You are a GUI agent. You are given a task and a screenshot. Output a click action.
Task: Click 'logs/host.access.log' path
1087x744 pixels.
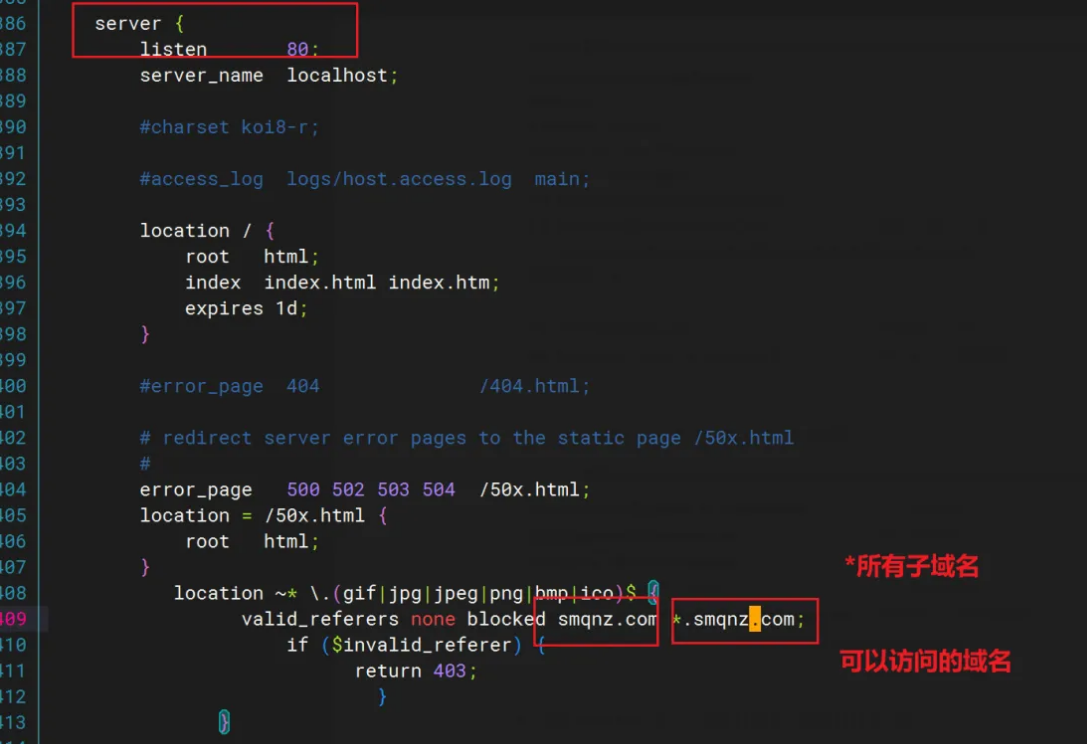coord(399,179)
